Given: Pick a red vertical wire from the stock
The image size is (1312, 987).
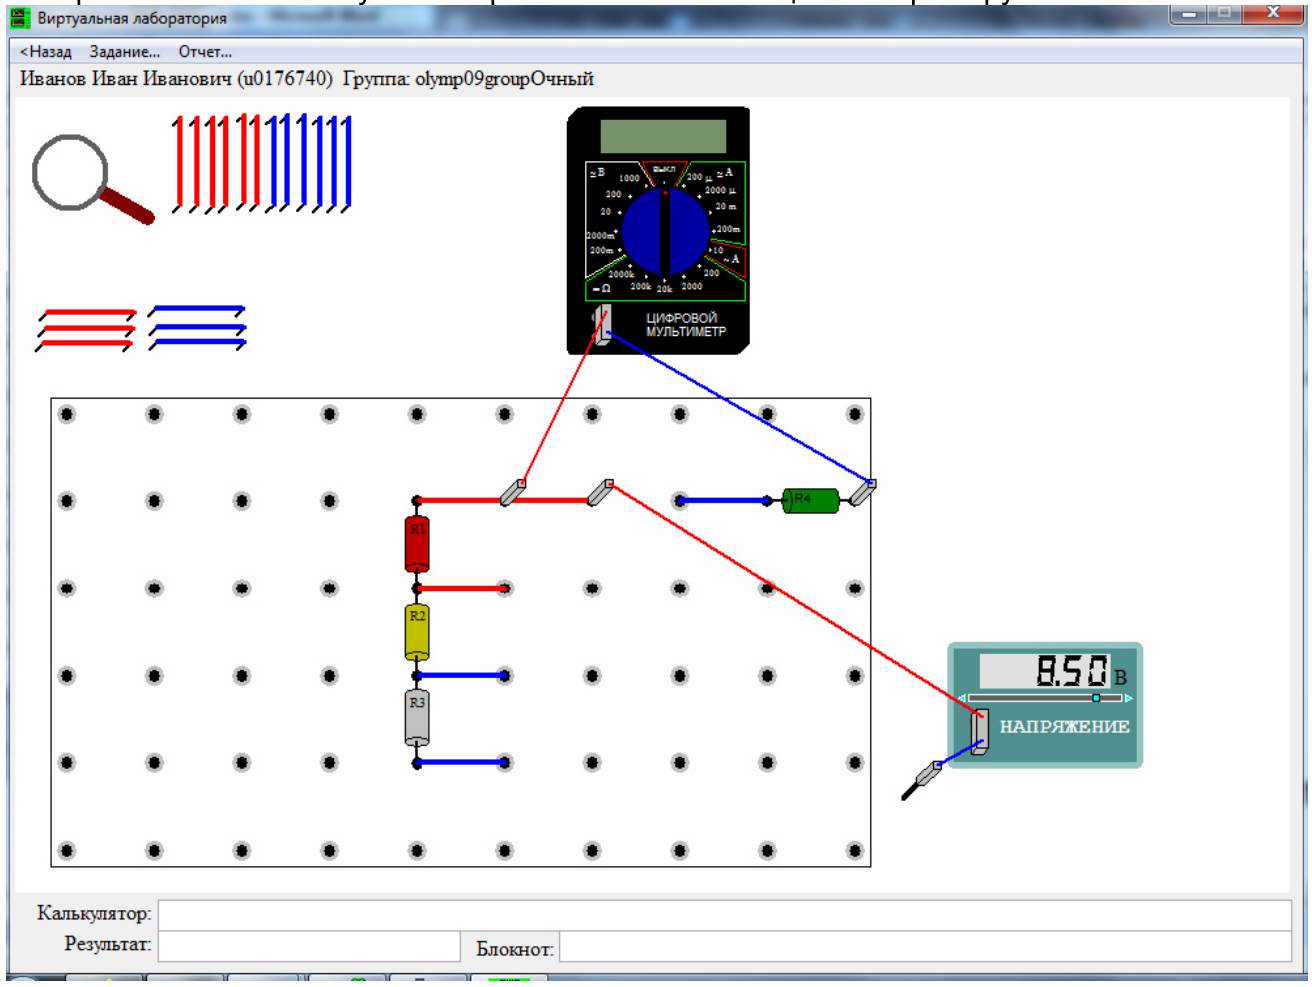Looking at the screenshot, I should pyautogui.click(x=178, y=164).
